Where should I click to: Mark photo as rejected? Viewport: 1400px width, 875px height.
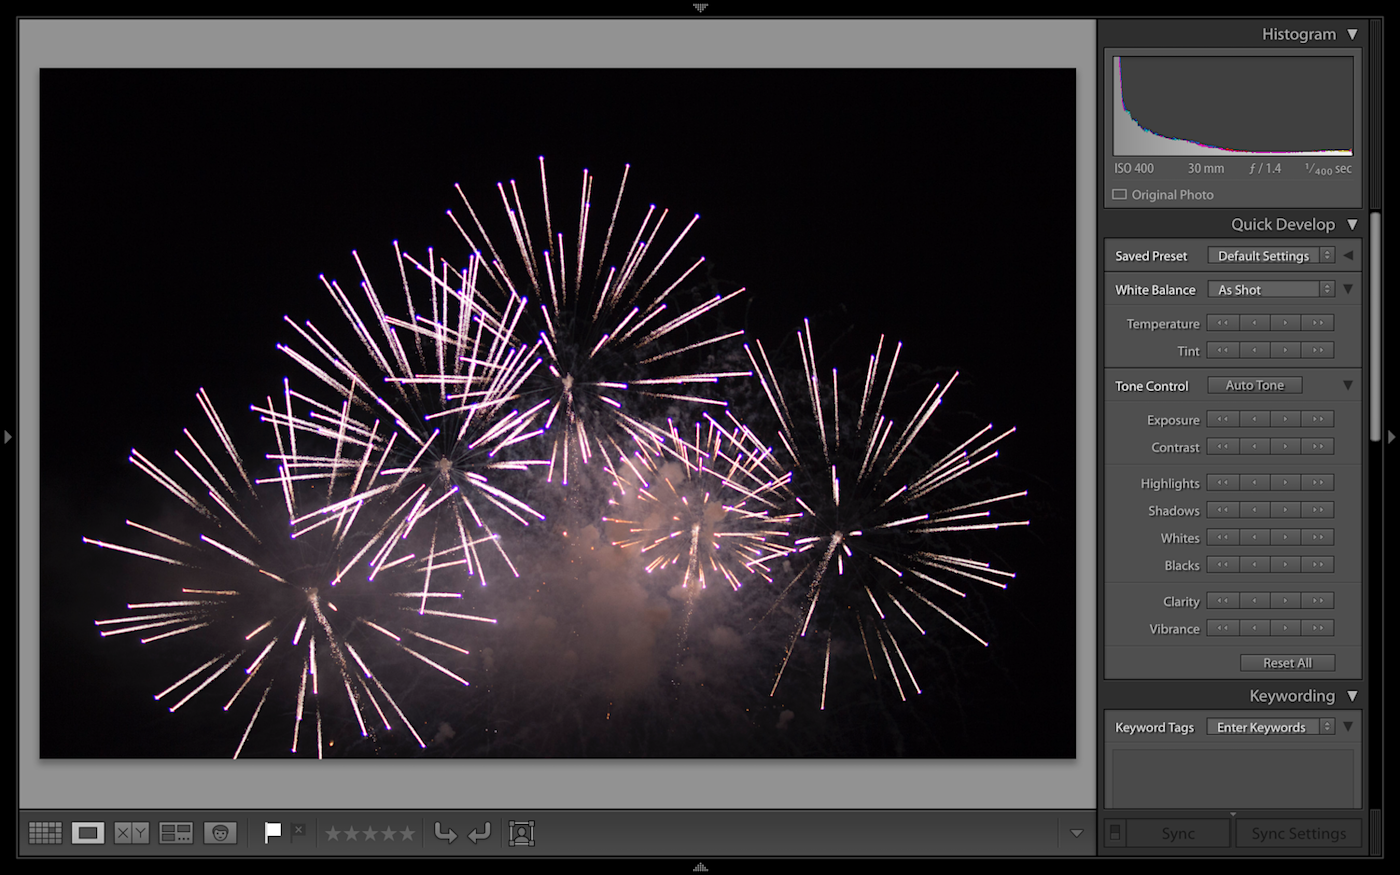point(298,831)
